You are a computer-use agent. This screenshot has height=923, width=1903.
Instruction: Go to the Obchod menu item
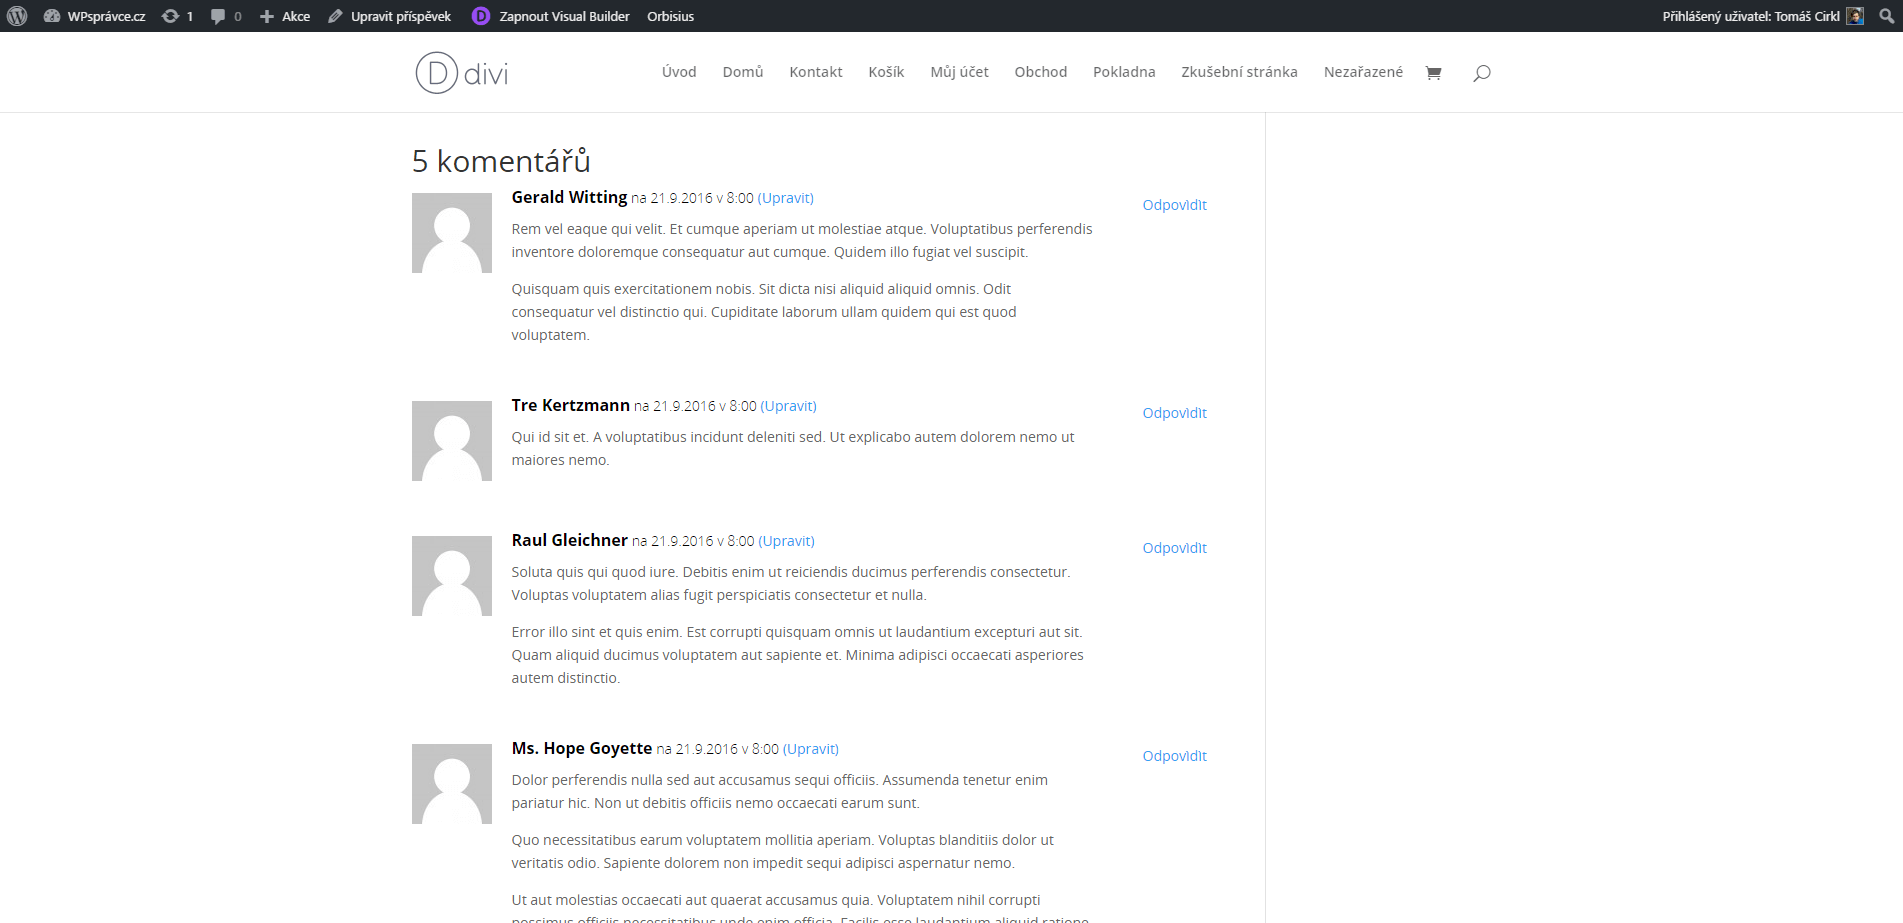pyautogui.click(x=1040, y=72)
